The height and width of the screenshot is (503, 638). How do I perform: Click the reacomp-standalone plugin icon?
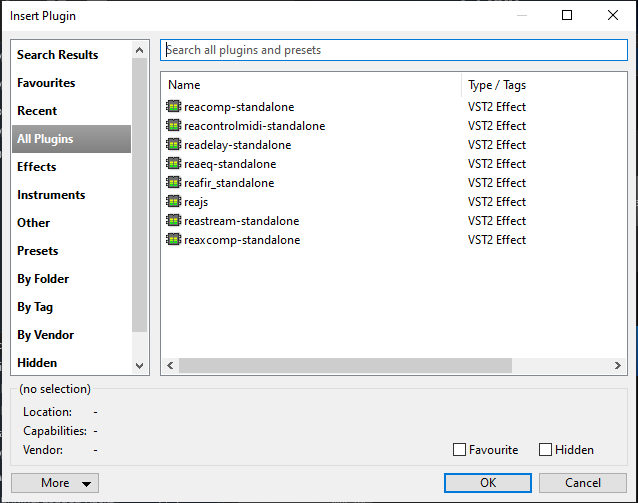pos(174,107)
